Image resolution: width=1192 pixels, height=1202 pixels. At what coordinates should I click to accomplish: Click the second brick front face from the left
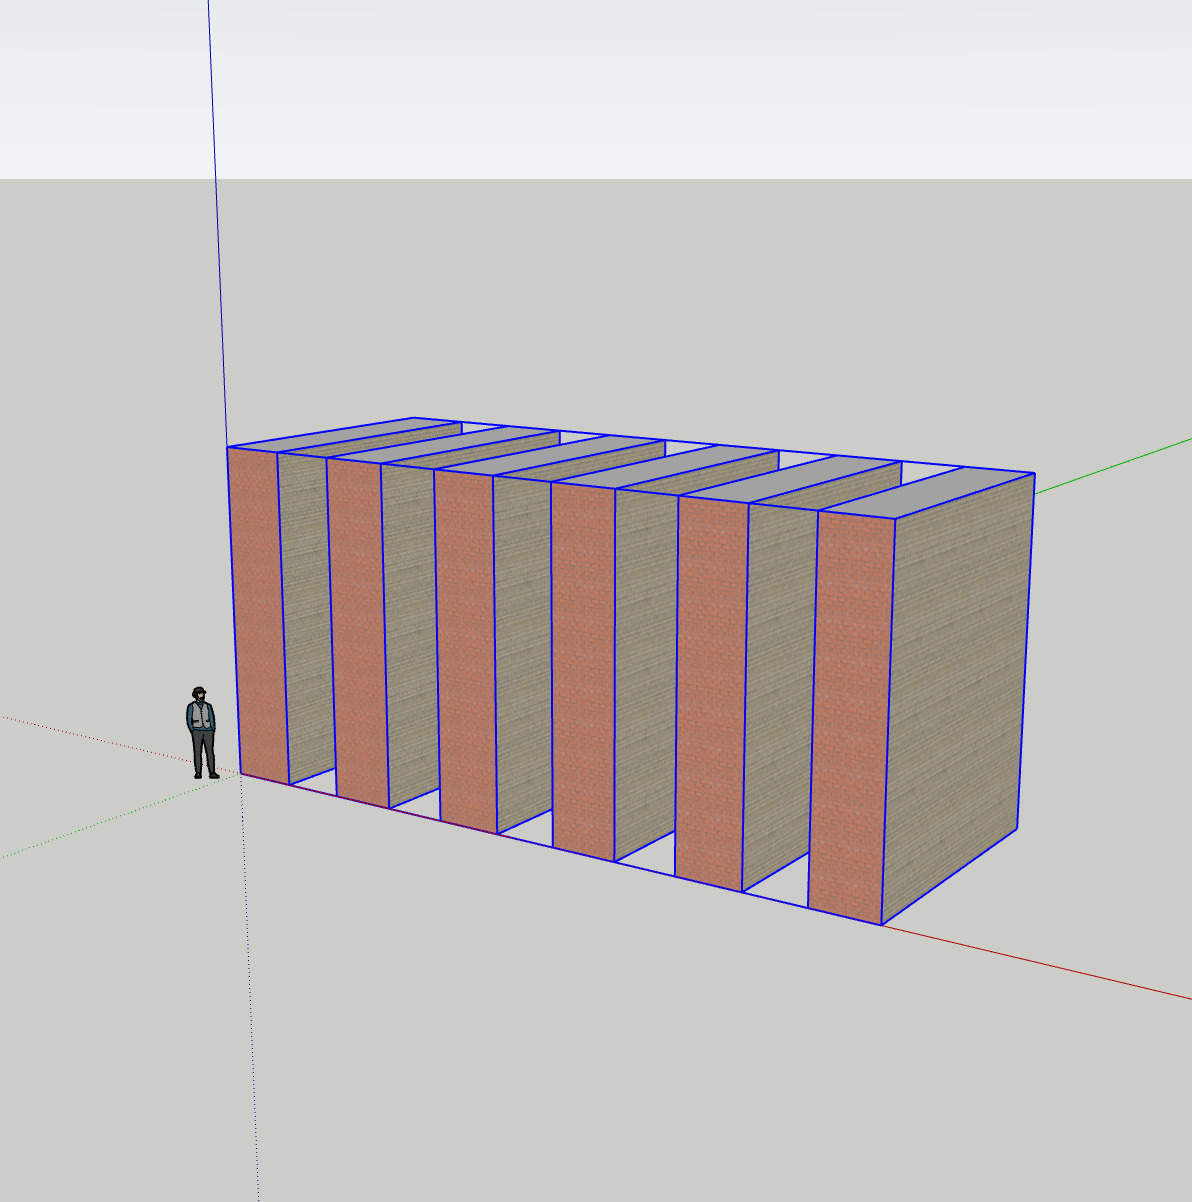pos(359,633)
